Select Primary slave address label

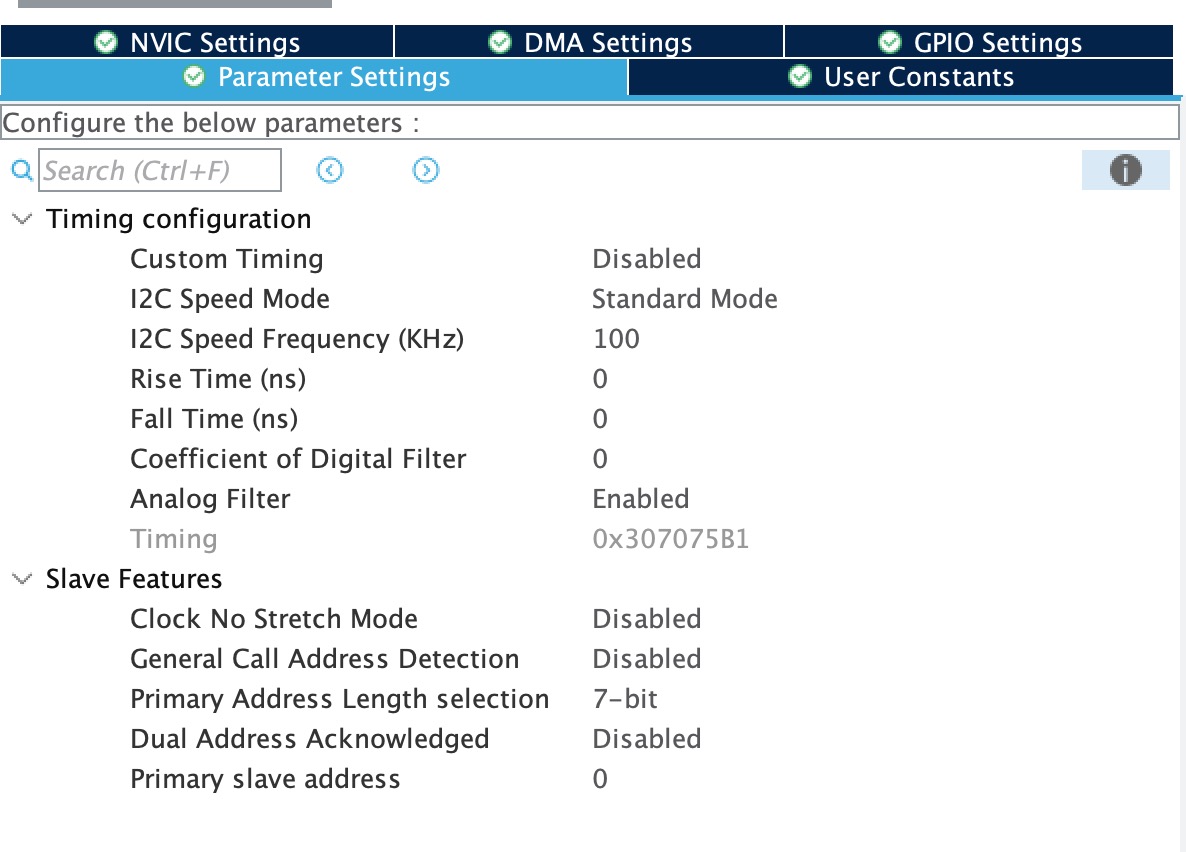265,779
